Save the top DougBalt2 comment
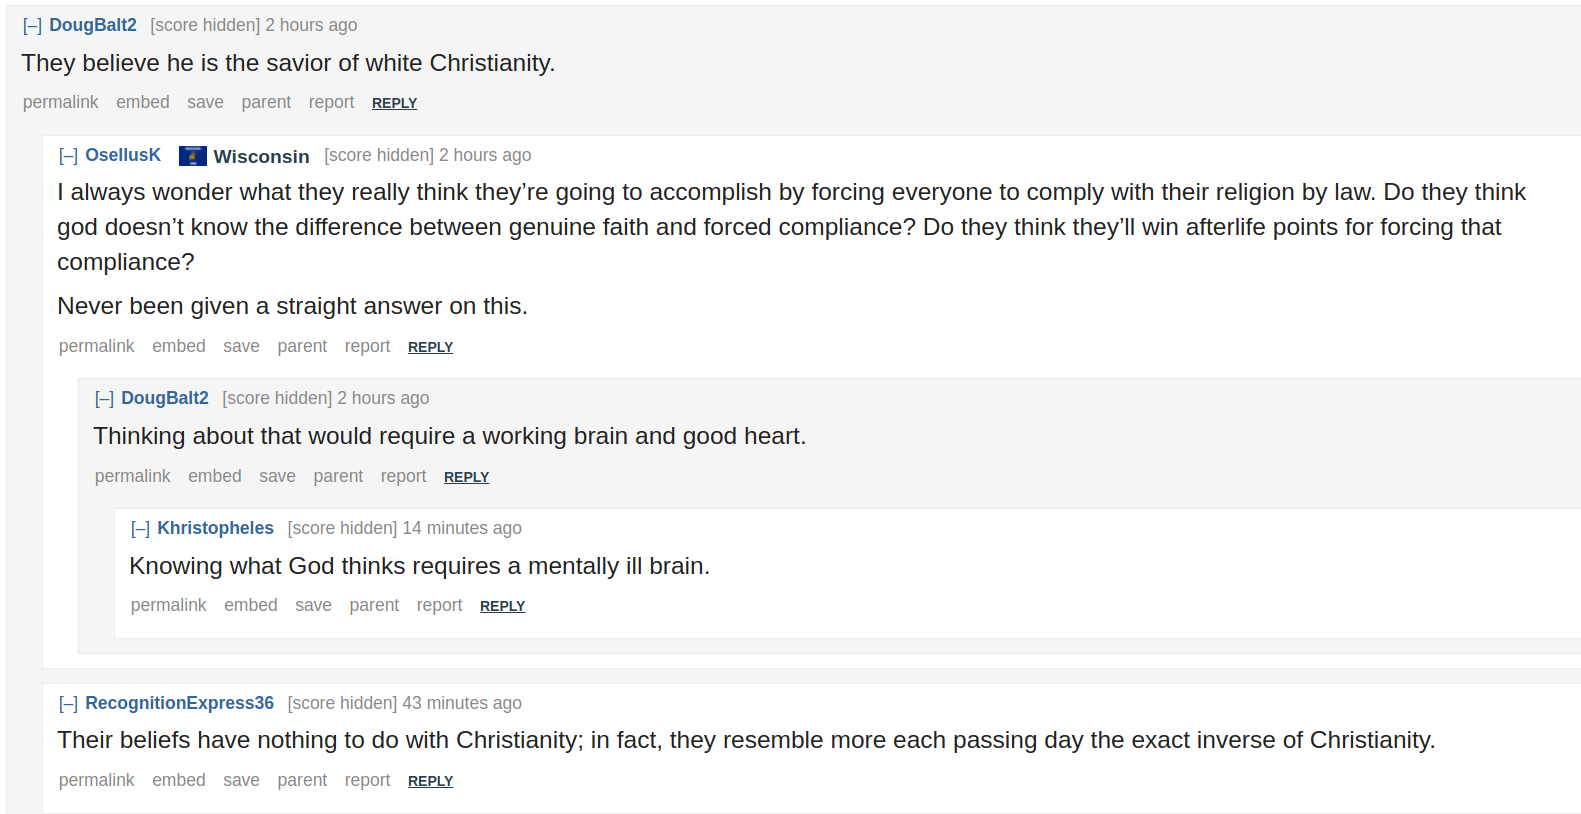The height and width of the screenshot is (814, 1581). [205, 102]
